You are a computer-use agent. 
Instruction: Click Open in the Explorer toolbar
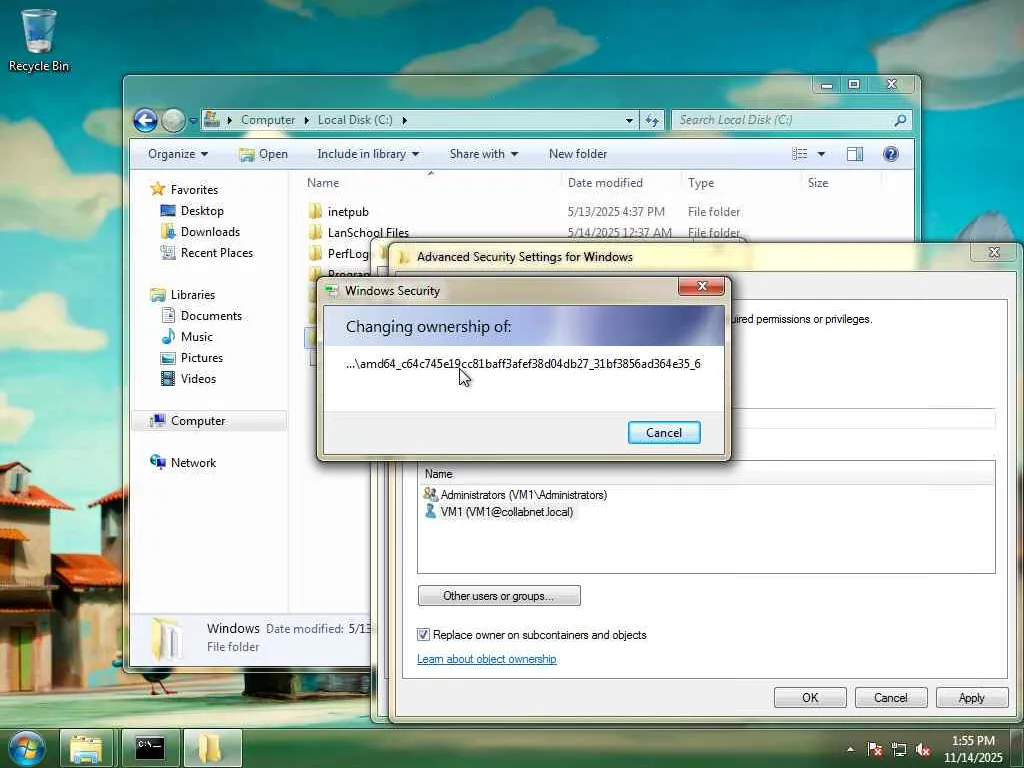[x=263, y=154]
